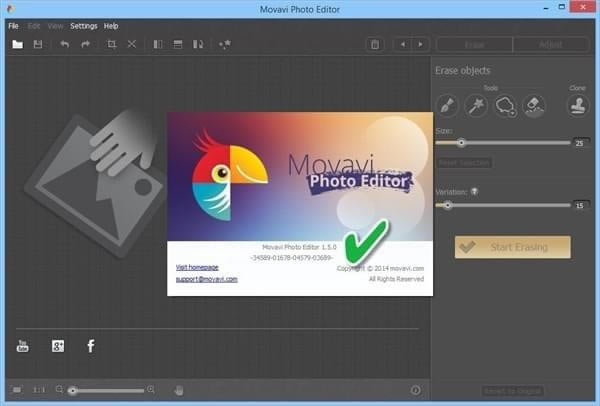The height and width of the screenshot is (406, 600).
Task: Activate the Clone Stamp tool
Action: point(577,106)
